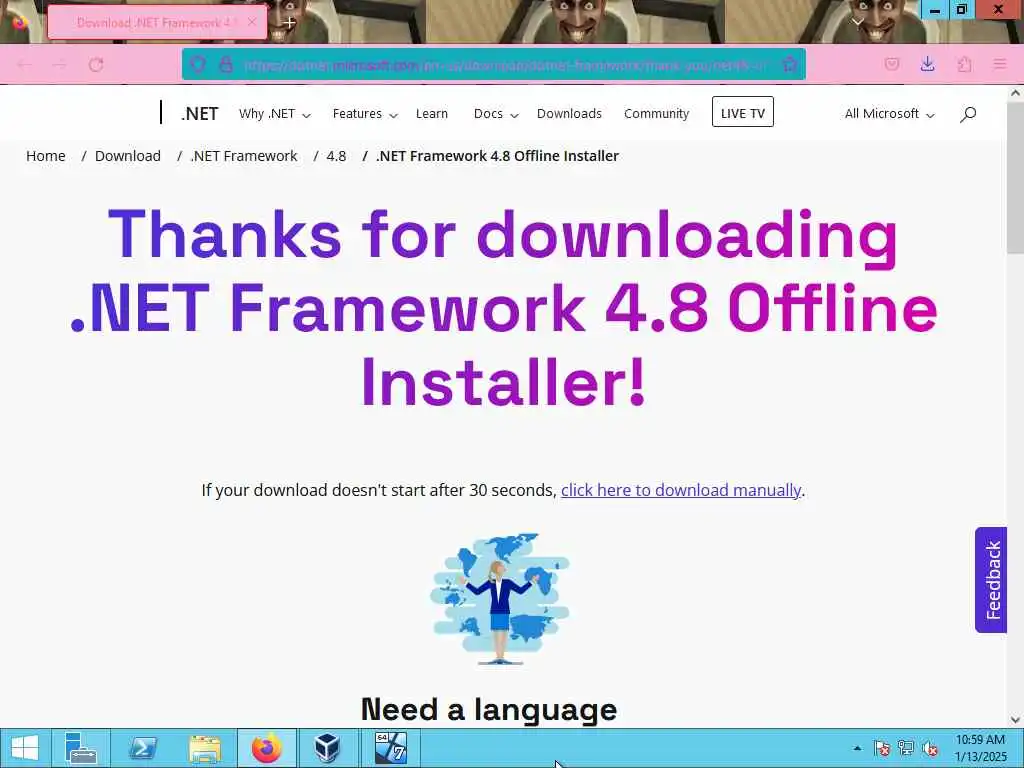The height and width of the screenshot is (768, 1024).
Task: Open tracking protection shield icon
Action: point(198,64)
